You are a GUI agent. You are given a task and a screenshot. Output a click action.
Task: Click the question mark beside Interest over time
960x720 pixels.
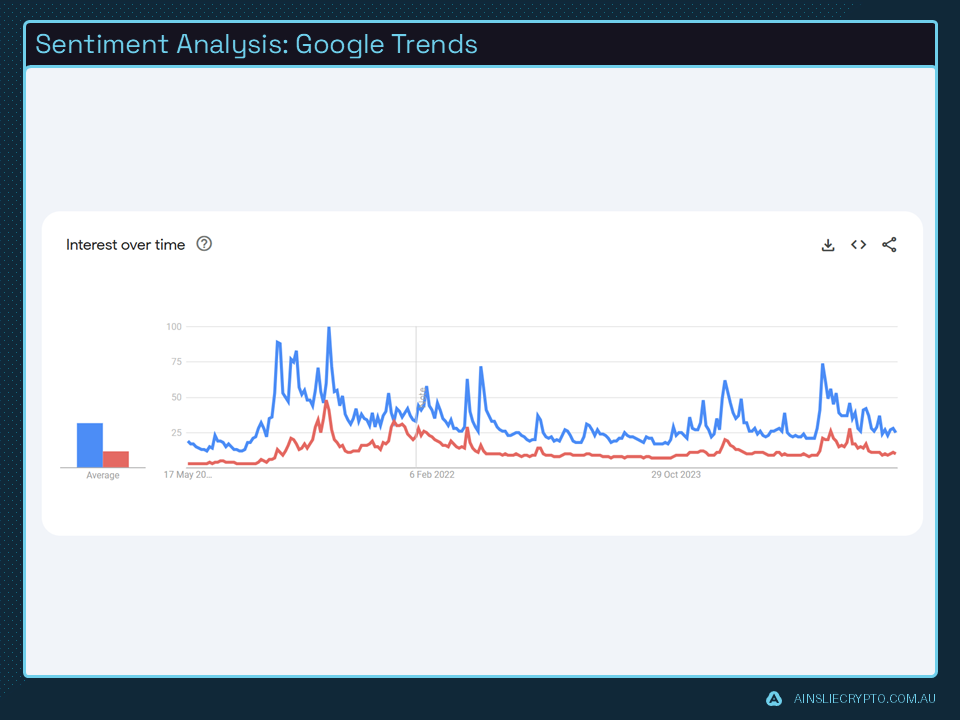pos(204,244)
